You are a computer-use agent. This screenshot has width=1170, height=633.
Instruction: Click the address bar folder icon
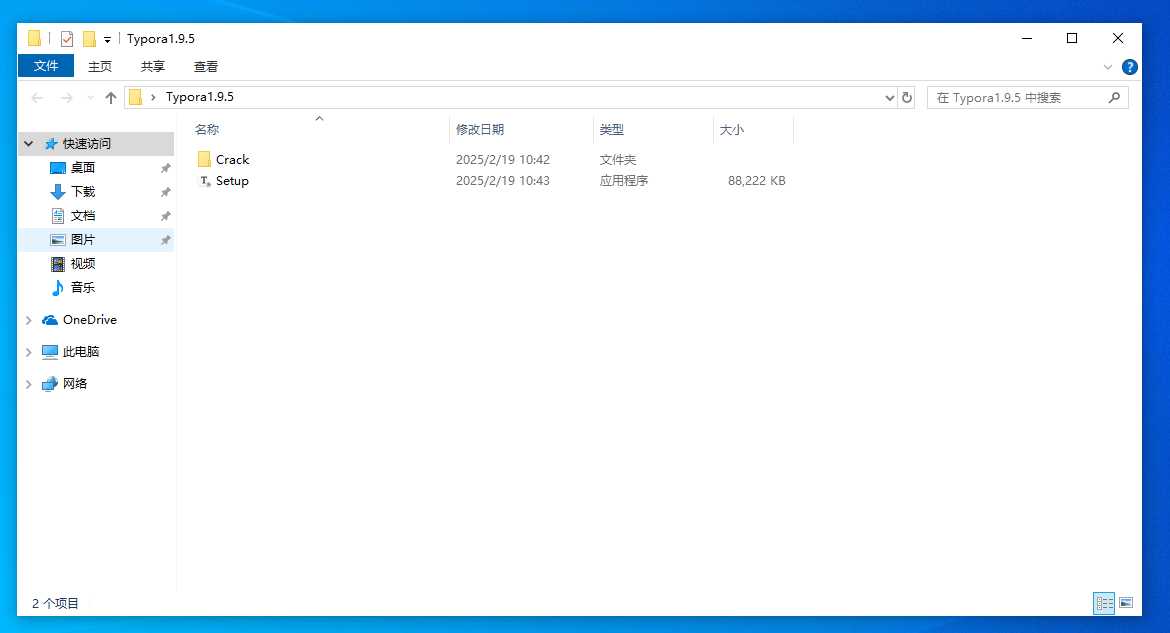135,98
